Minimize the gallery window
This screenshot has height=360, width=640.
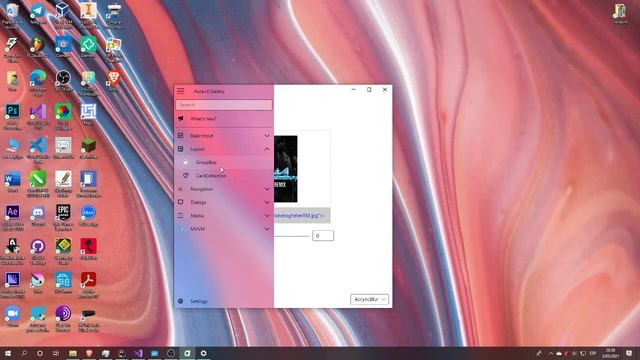pos(353,89)
